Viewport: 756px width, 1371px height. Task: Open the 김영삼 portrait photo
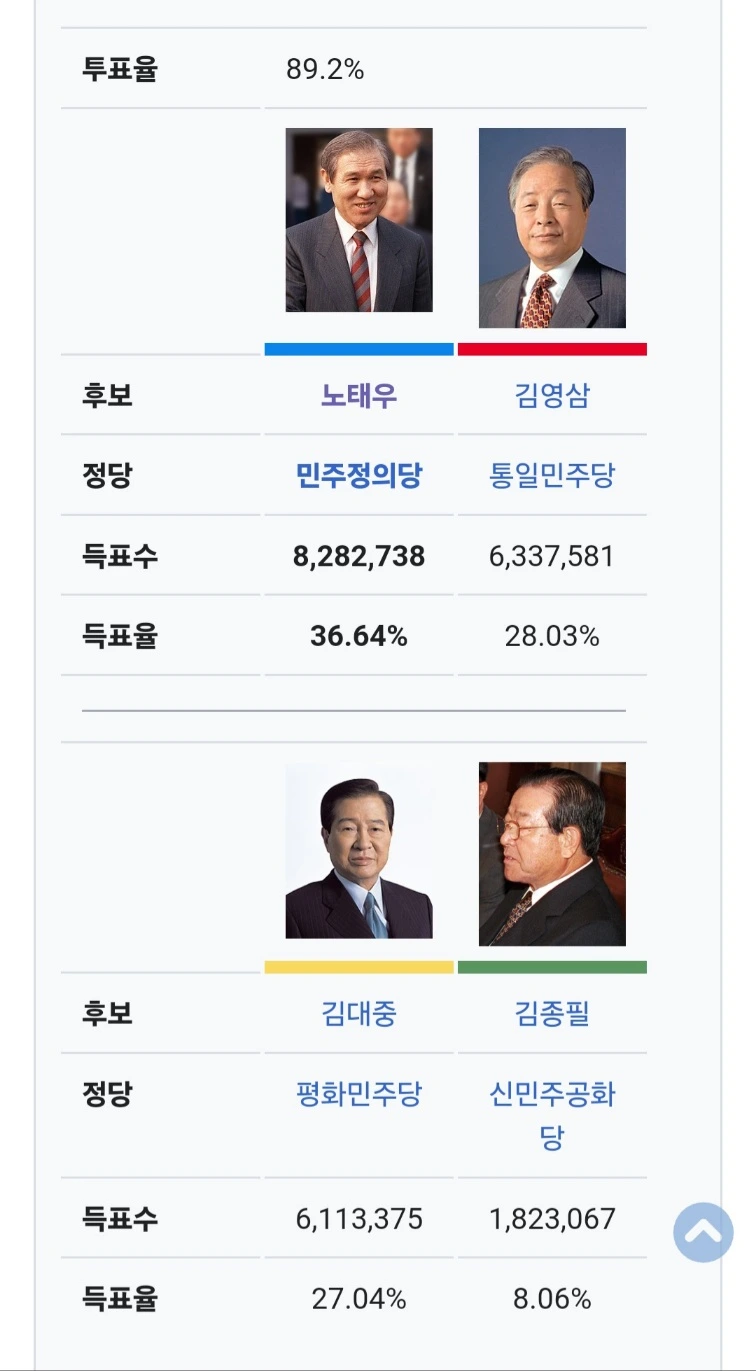point(552,228)
